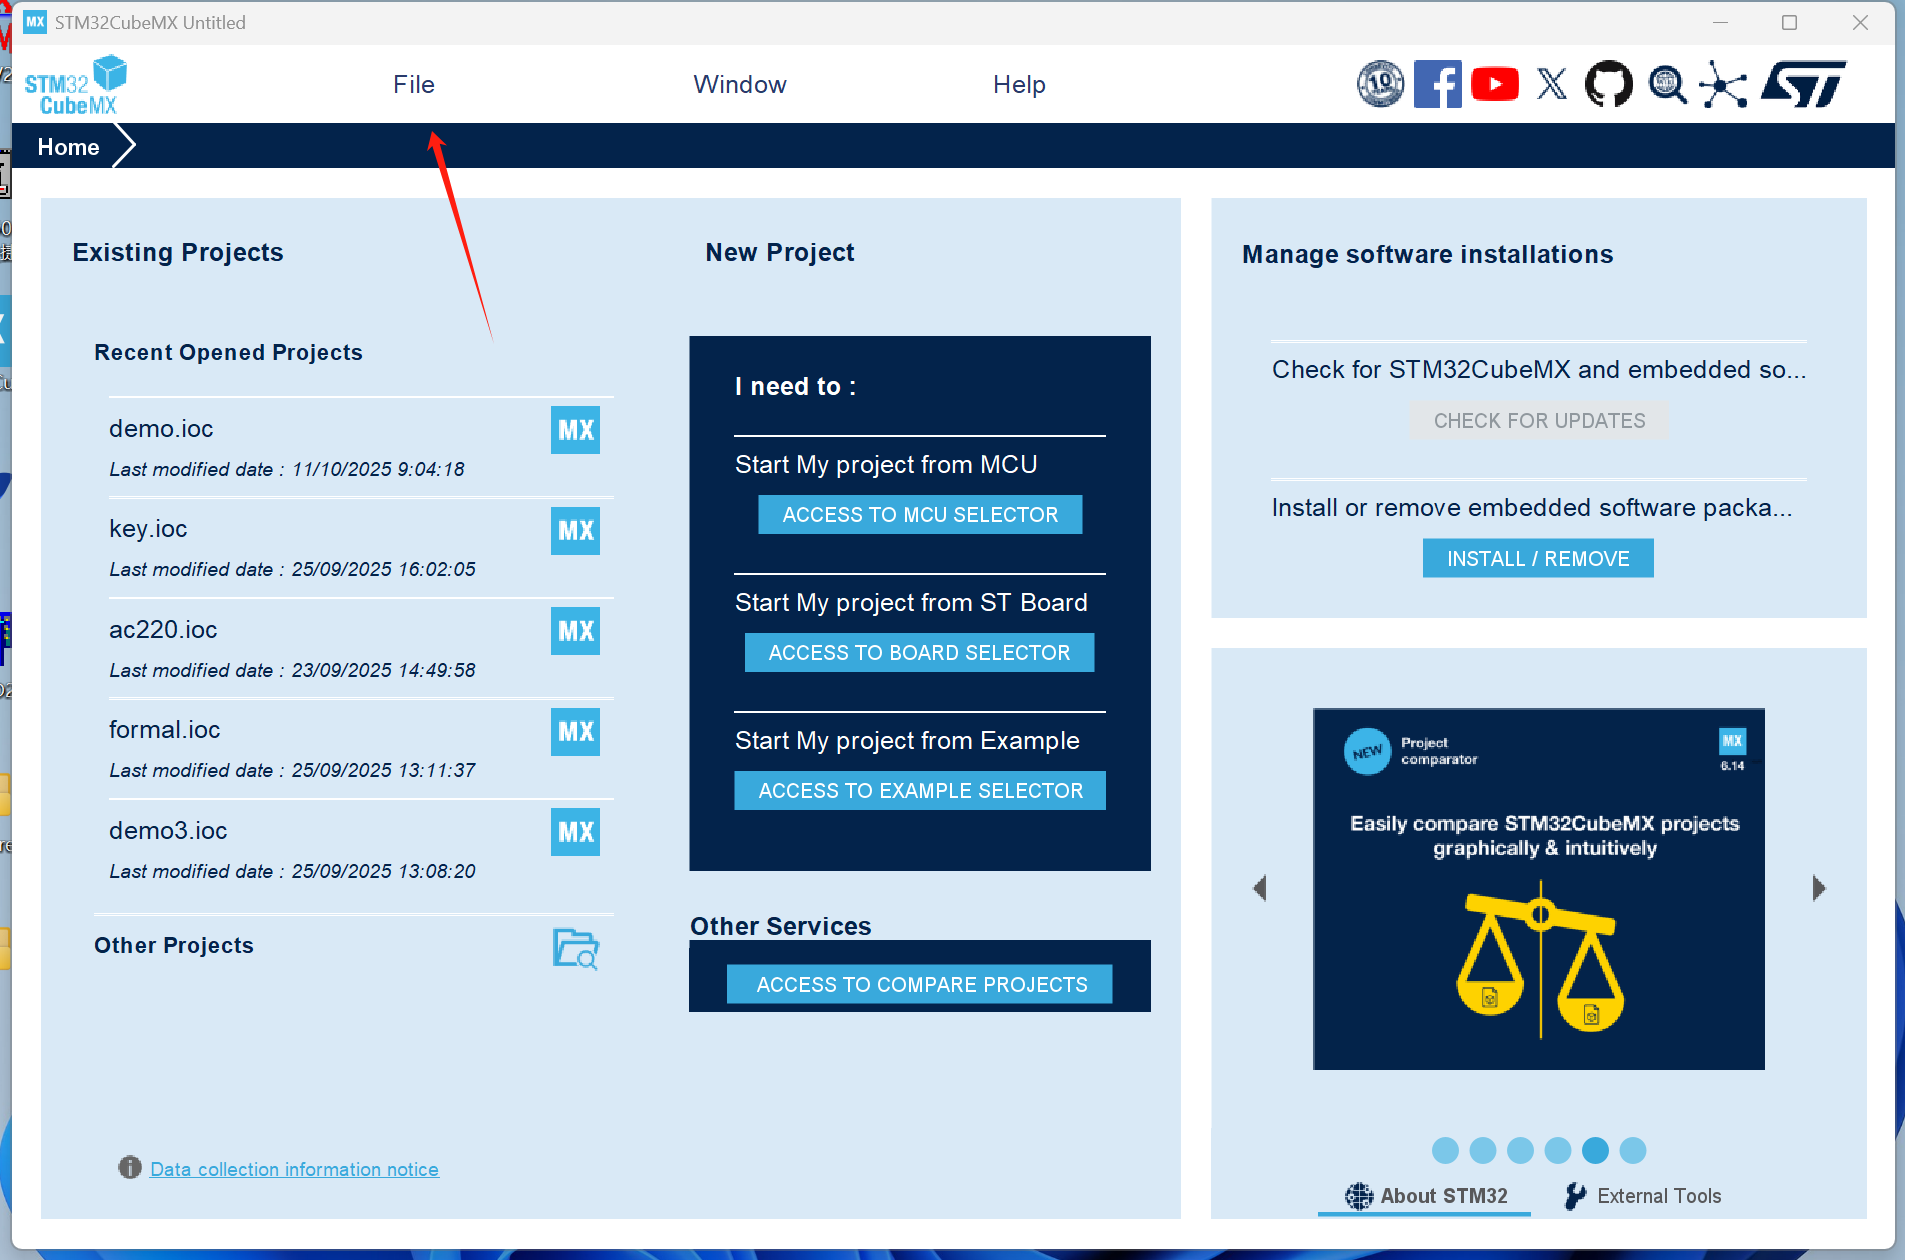Click the STM32CubeMX title bar app icon
The width and height of the screenshot is (1905, 1260).
point(35,22)
